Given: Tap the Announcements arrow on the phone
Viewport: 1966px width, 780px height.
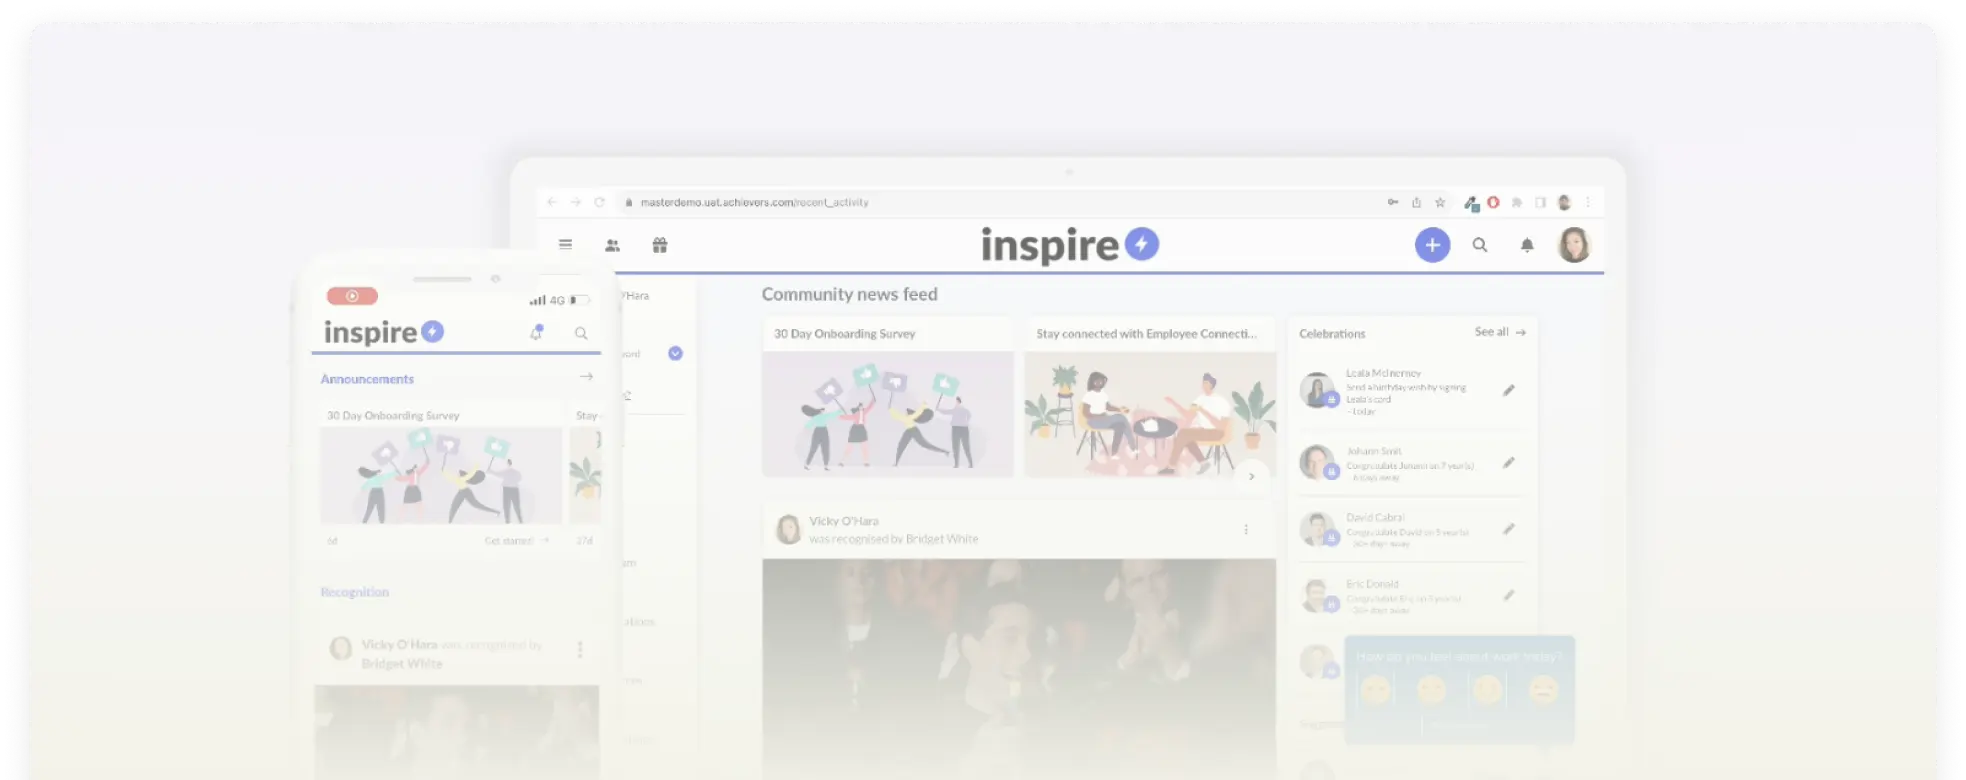Looking at the screenshot, I should (586, 377).
